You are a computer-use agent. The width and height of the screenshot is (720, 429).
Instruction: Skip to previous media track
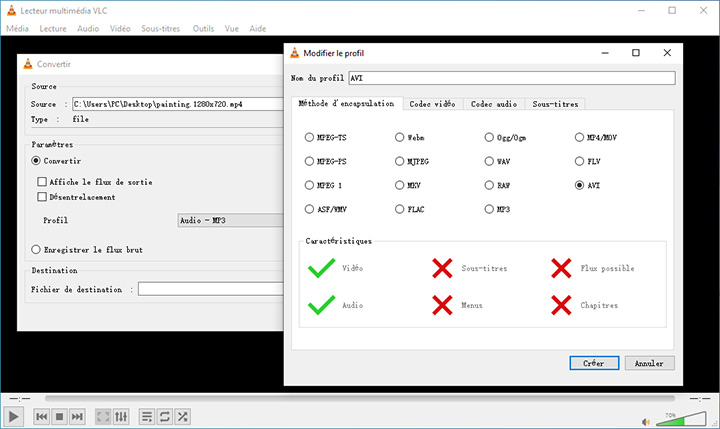pos(42,417)
